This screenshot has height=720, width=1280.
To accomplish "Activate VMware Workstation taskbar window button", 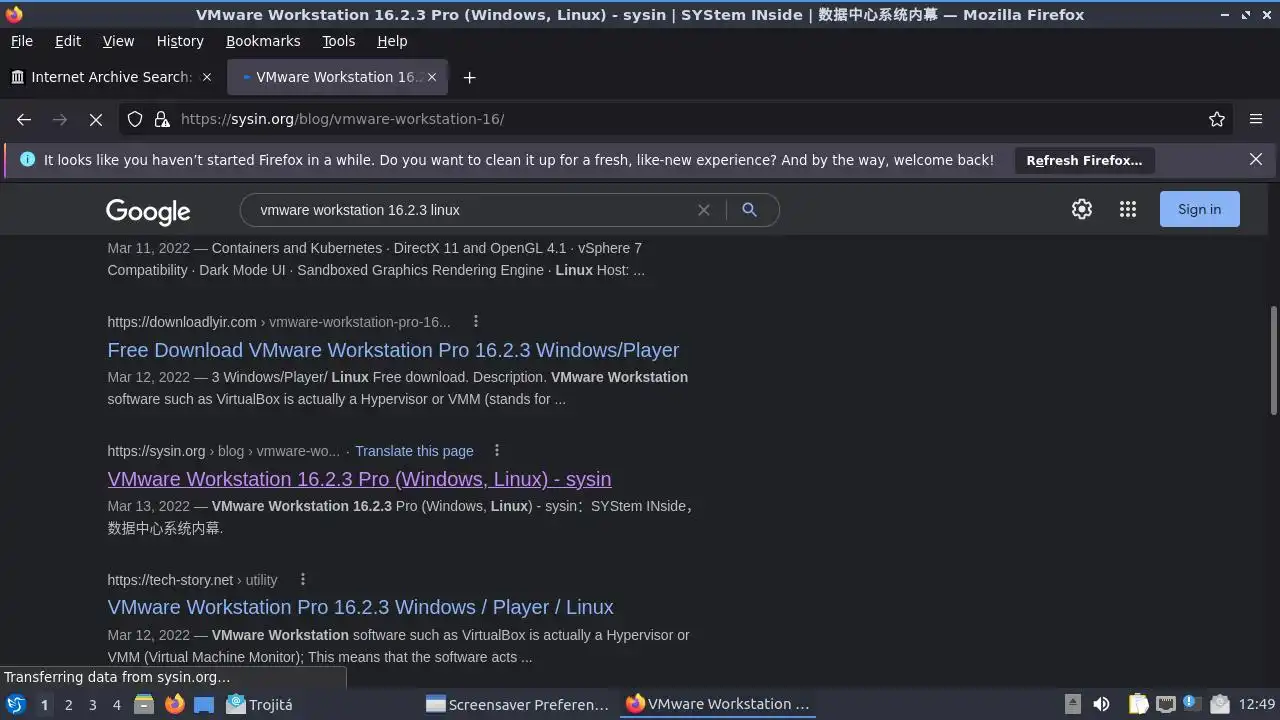I will tap(718, 704).
